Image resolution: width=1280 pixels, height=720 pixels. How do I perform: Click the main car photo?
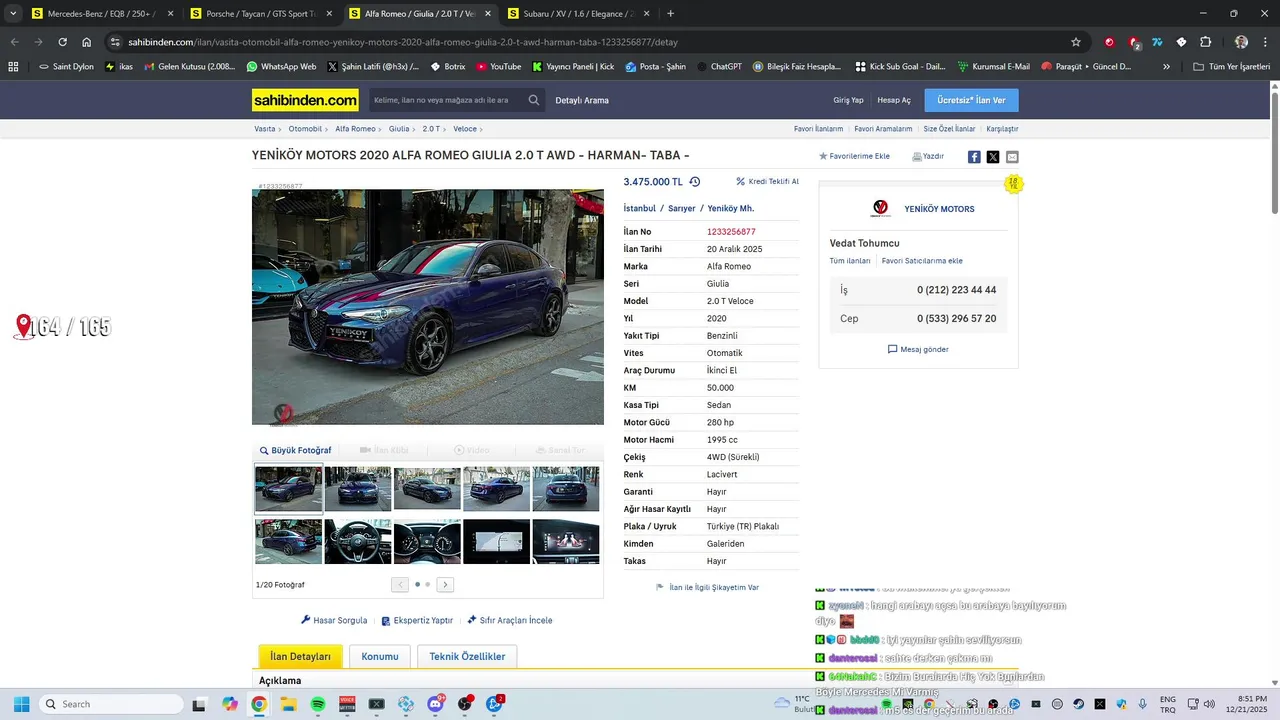pos(428,307)
